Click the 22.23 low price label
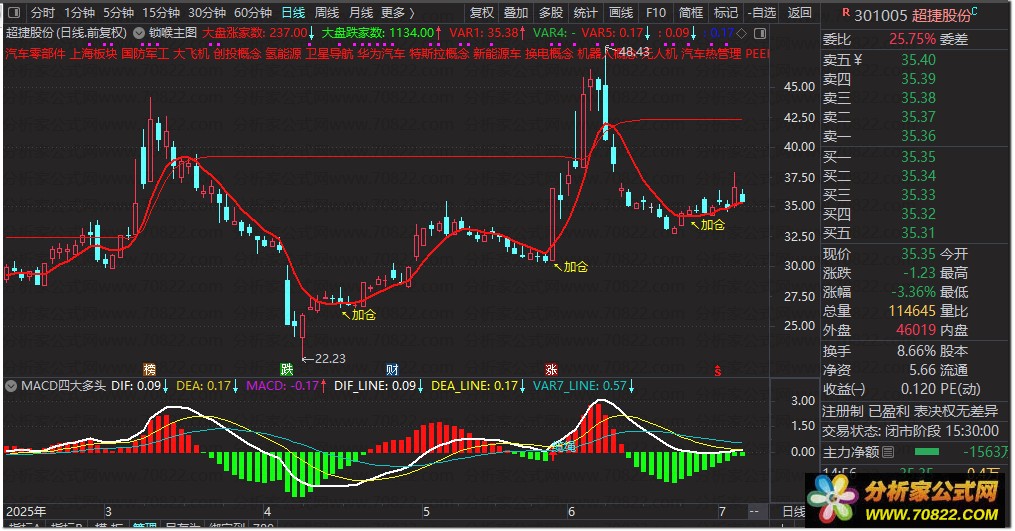The width and height of the screenshot is (1015, 531). click(x=329, y=359)
